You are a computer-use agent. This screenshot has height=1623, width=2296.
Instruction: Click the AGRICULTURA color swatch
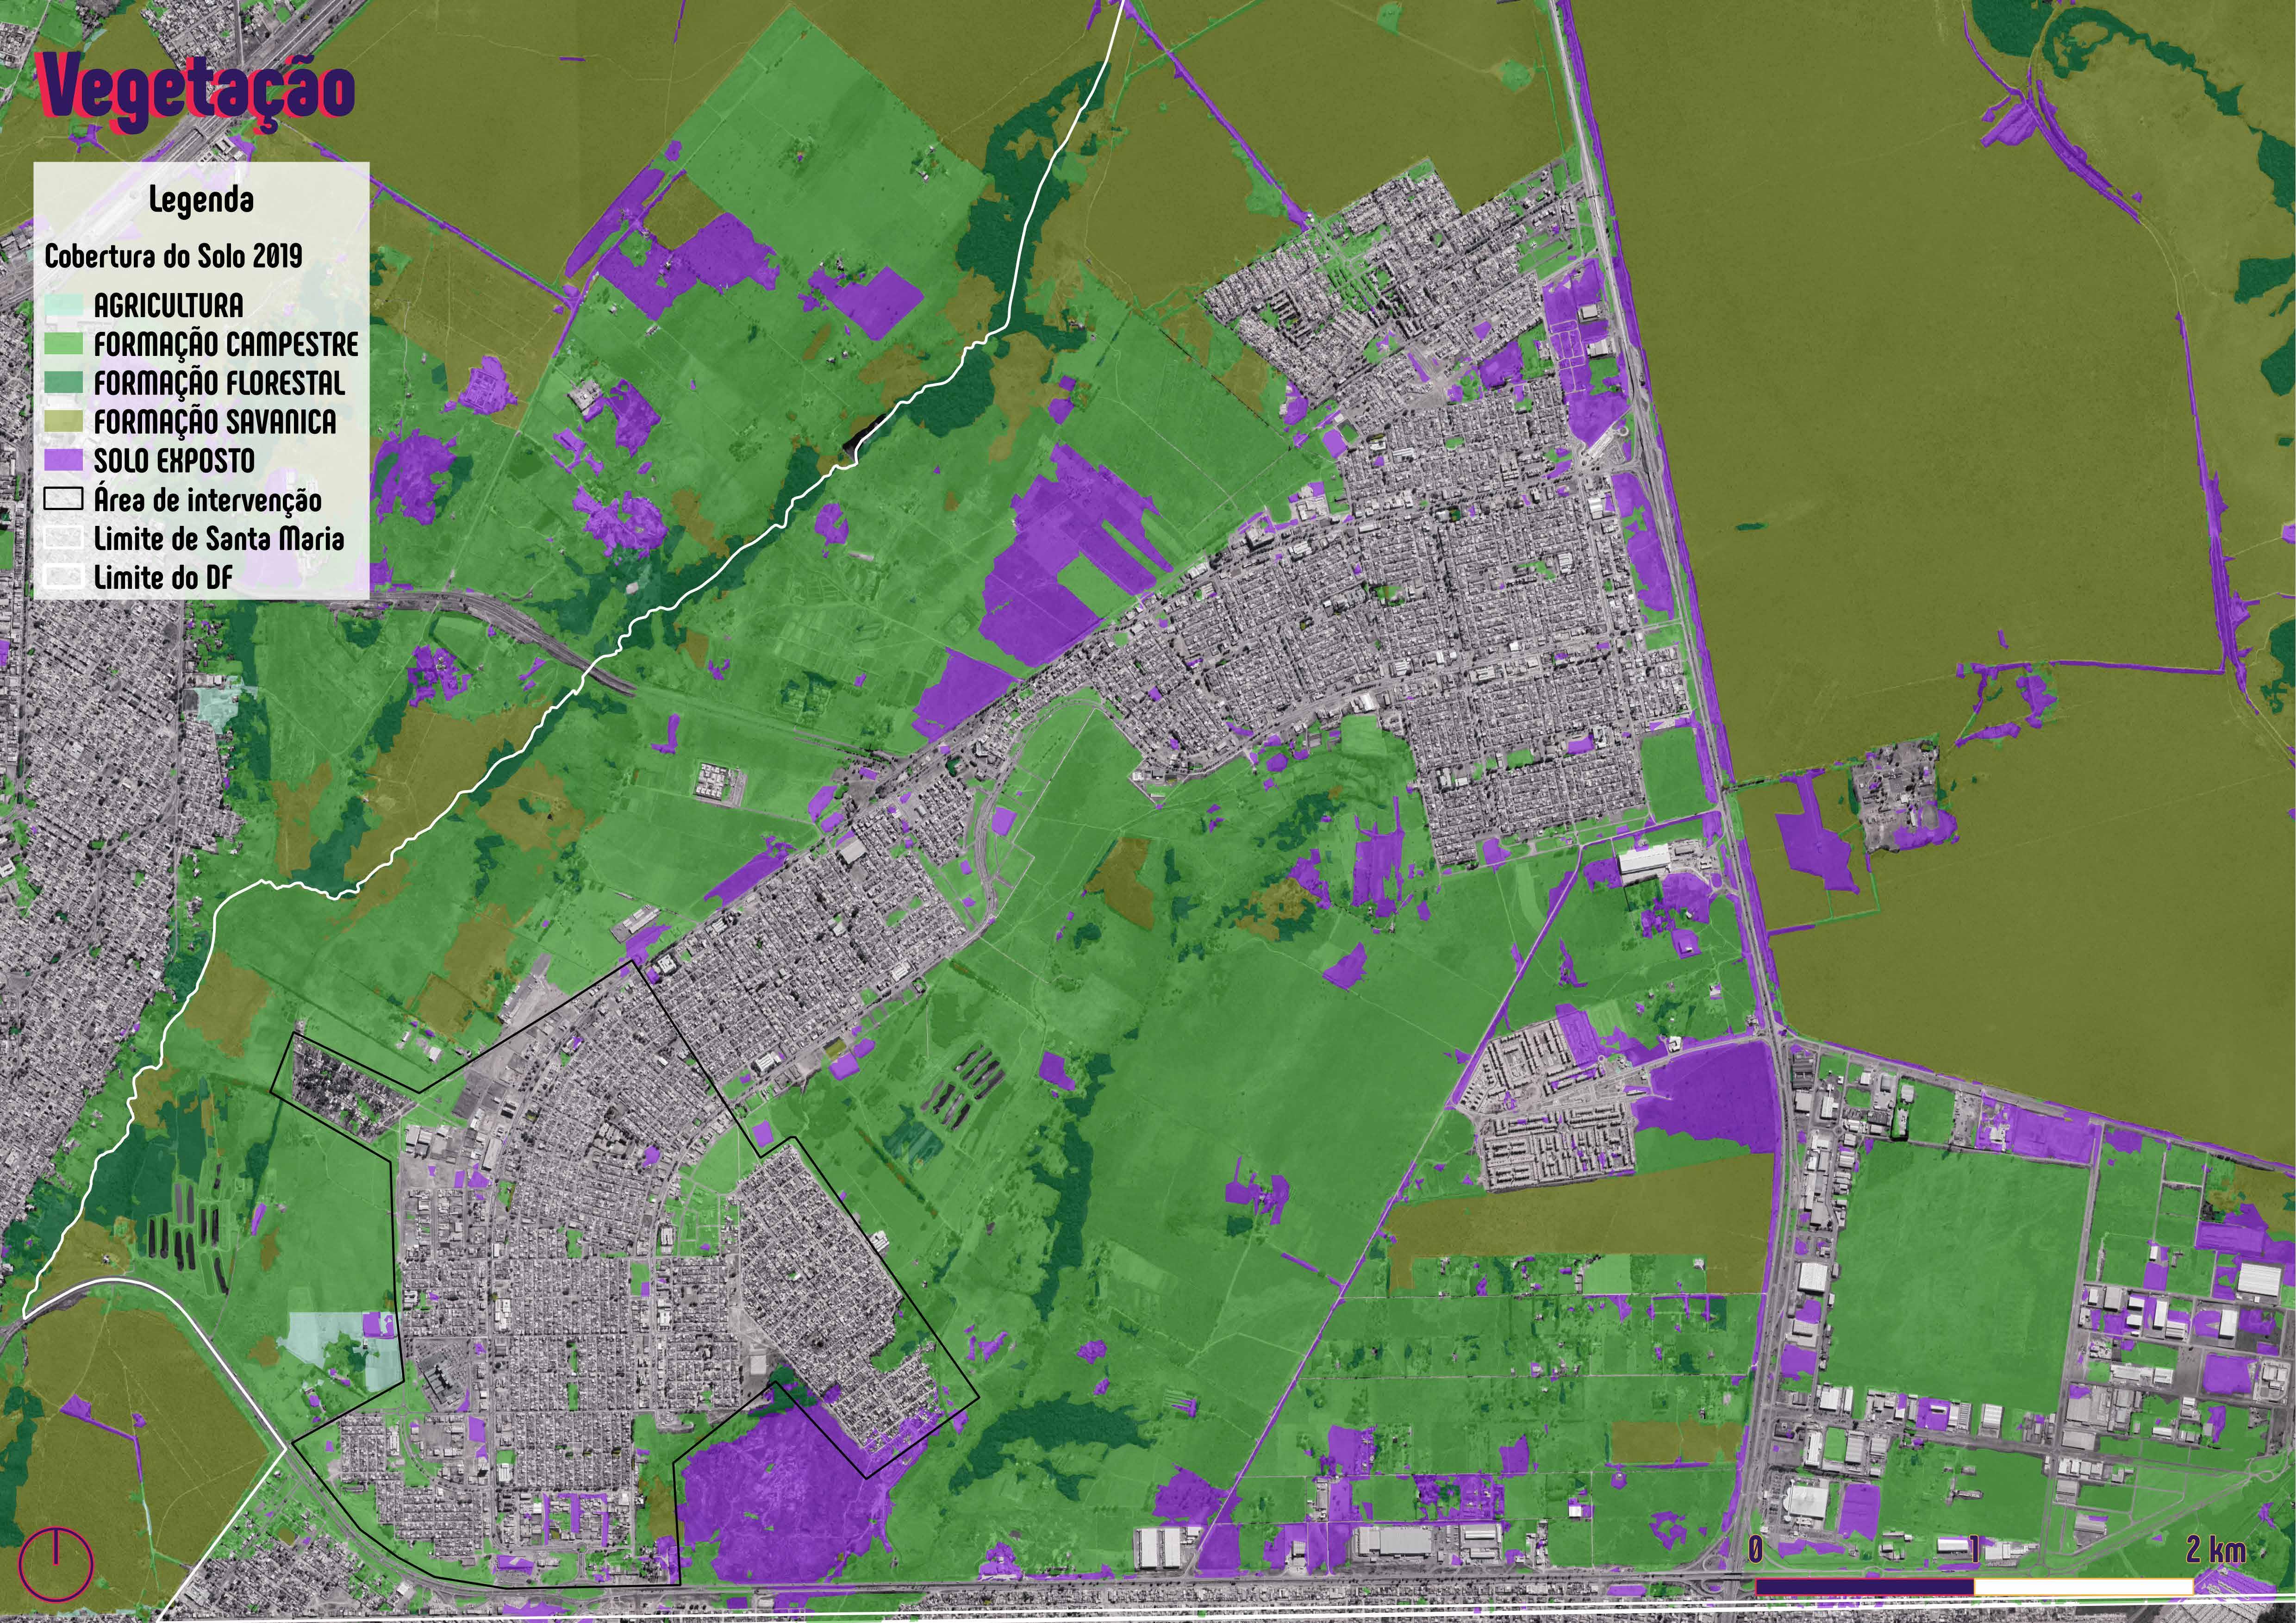(63, 305)
